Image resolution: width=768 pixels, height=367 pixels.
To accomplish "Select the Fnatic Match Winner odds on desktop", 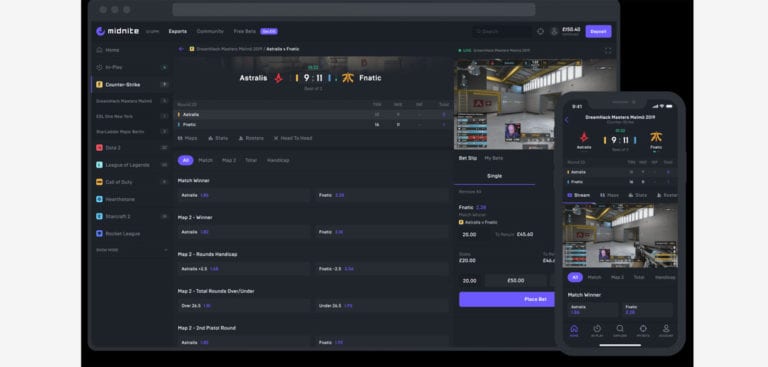I will pyautogui.click(x=382, y=195).
